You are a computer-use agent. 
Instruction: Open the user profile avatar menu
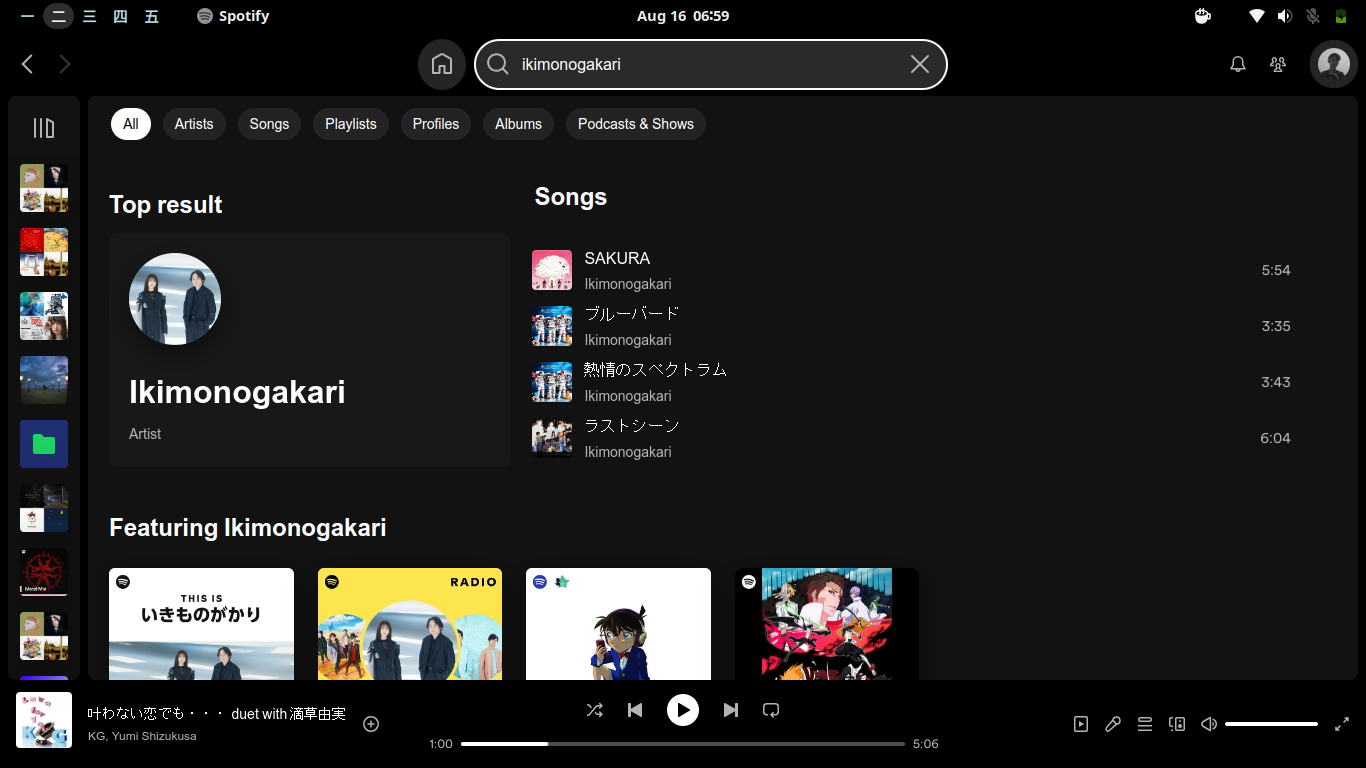1334,64
